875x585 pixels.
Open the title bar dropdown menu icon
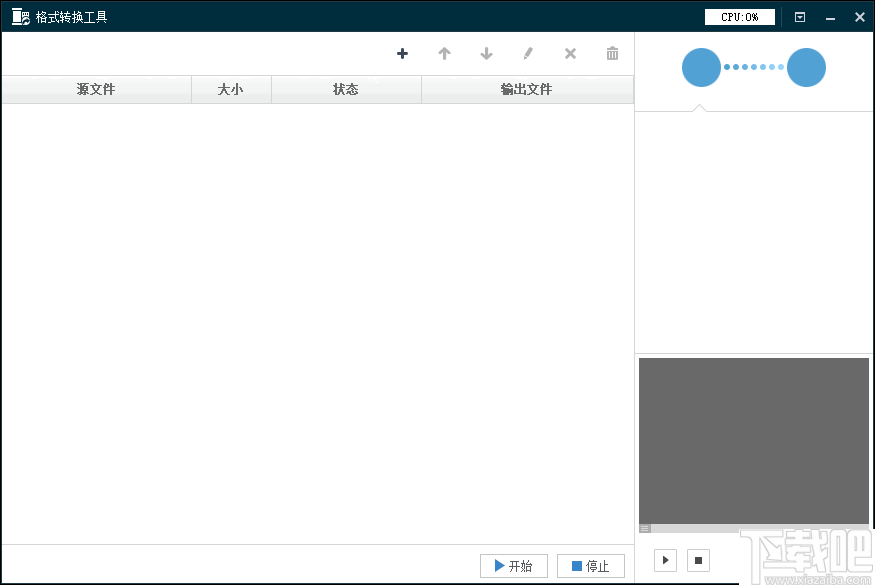800,17
